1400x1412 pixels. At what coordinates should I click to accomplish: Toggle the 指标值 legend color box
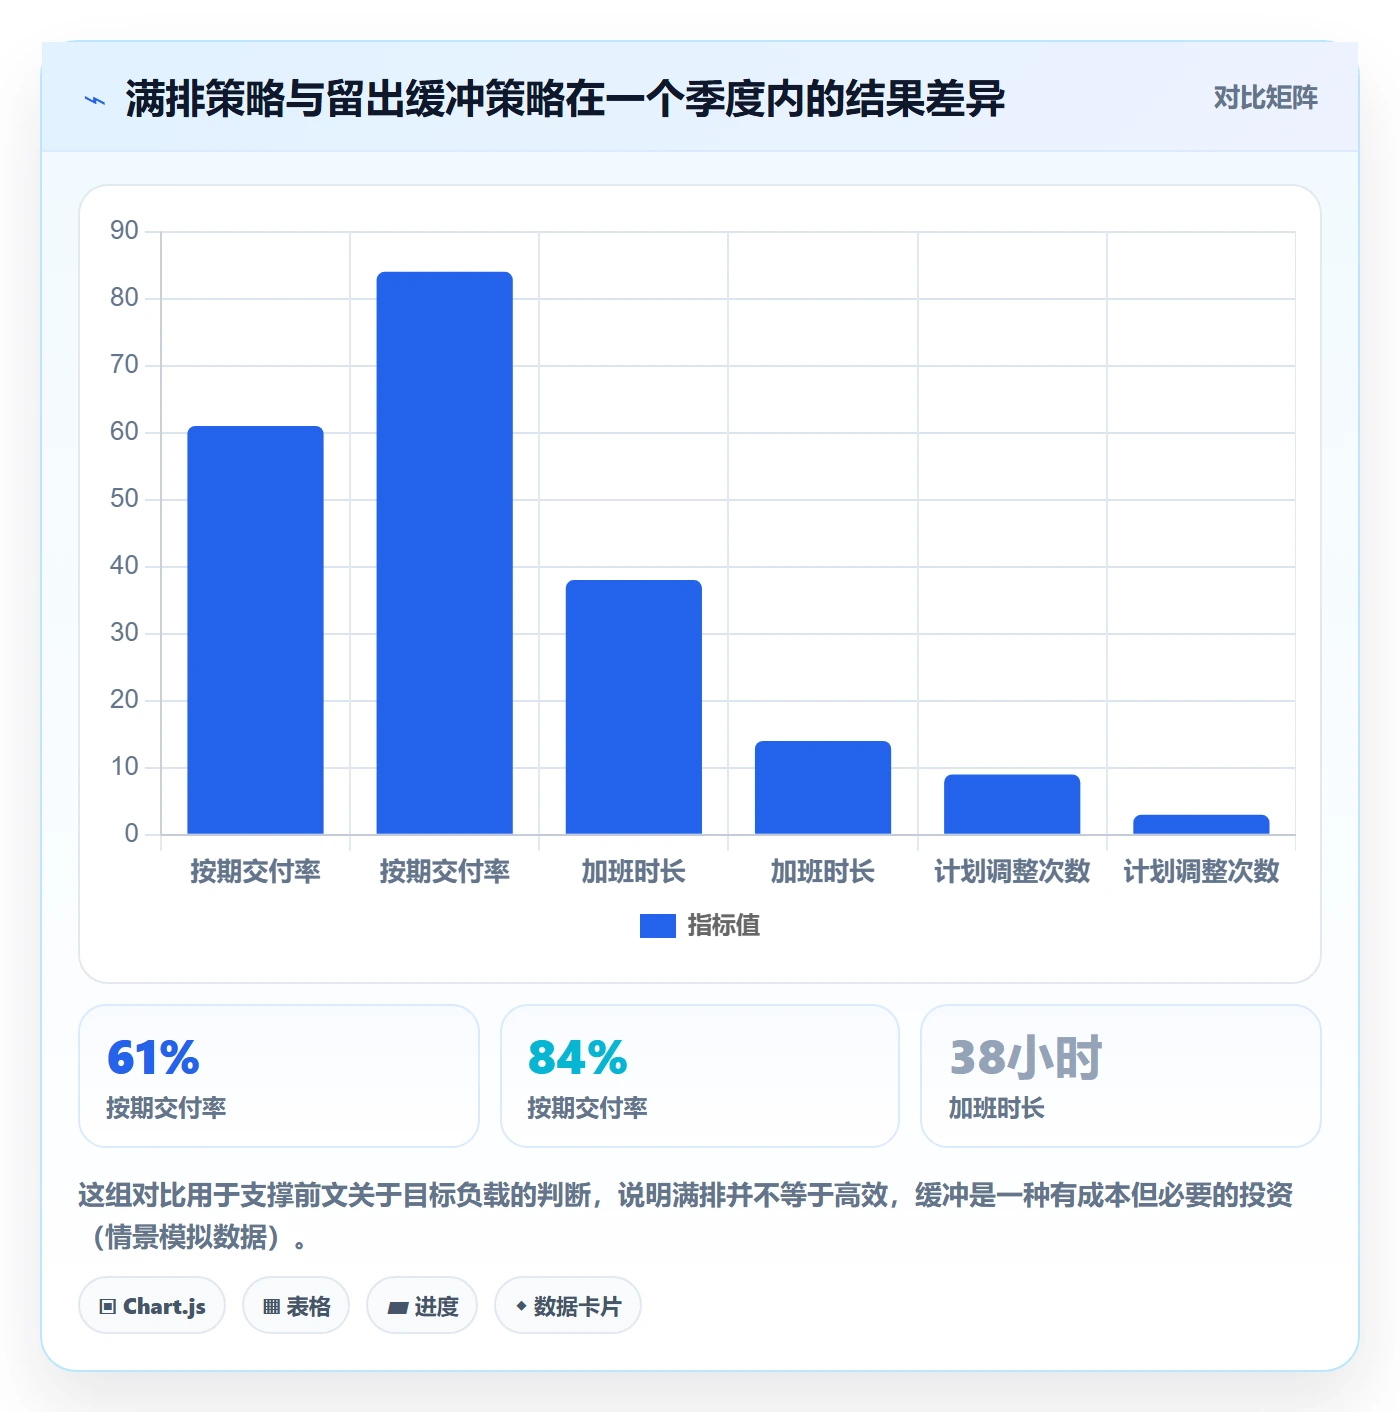tap(657, 926)
